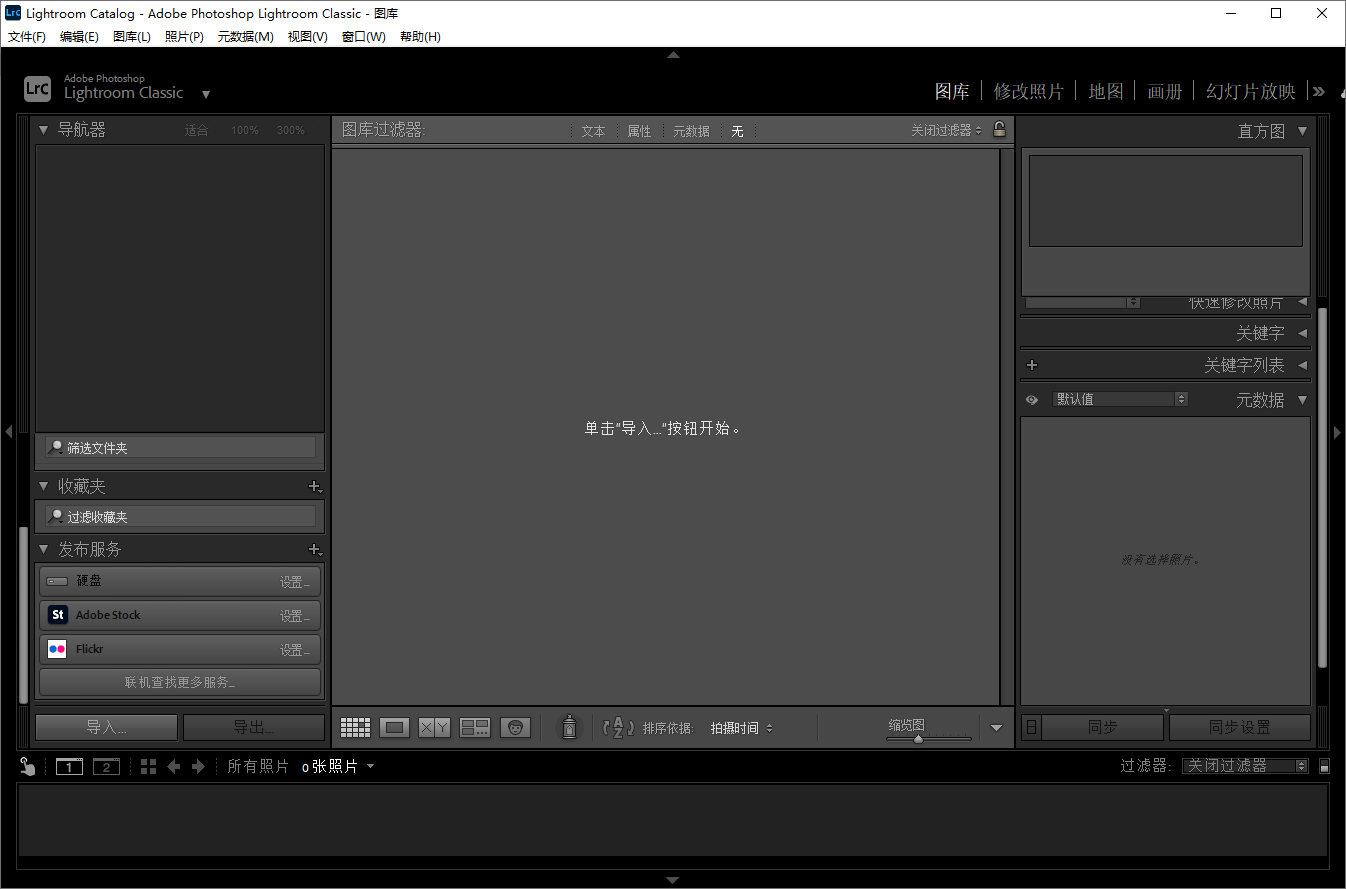Screen dimensions: 1346x889
Task: Toggle the metadata eye switch
Action: pyautogui.click(x=1031, y=398)
